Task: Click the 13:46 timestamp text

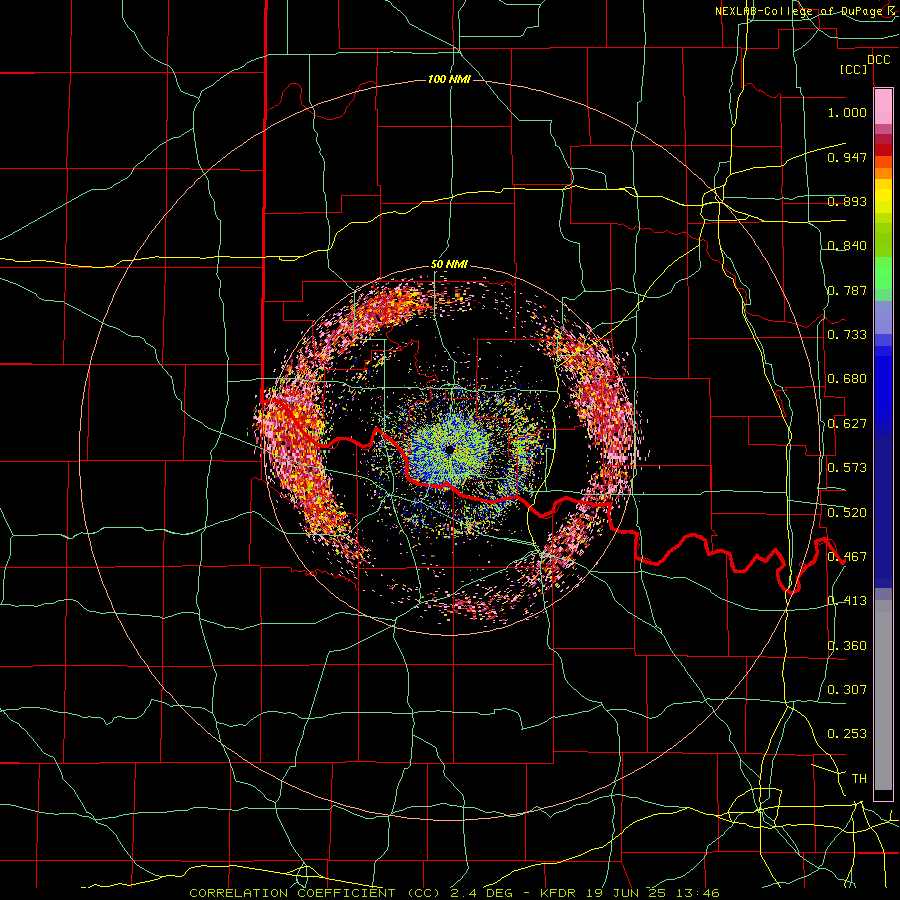Action: point(696,893)
